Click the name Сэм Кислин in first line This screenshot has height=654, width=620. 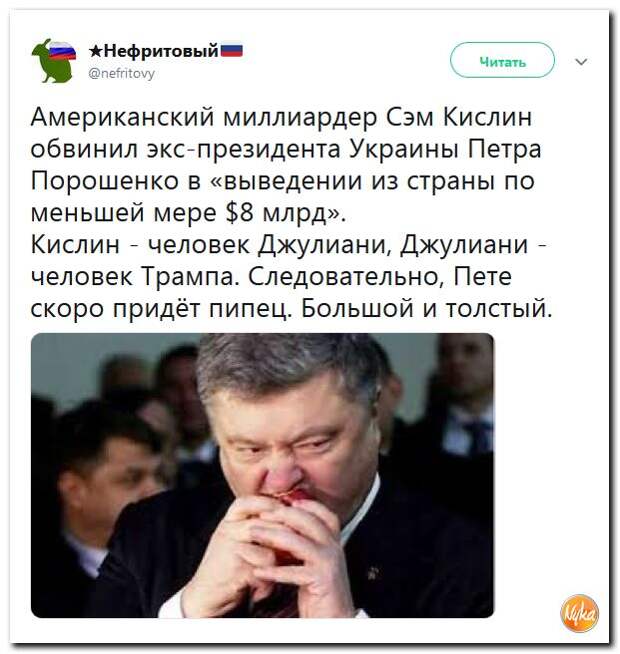459,117
